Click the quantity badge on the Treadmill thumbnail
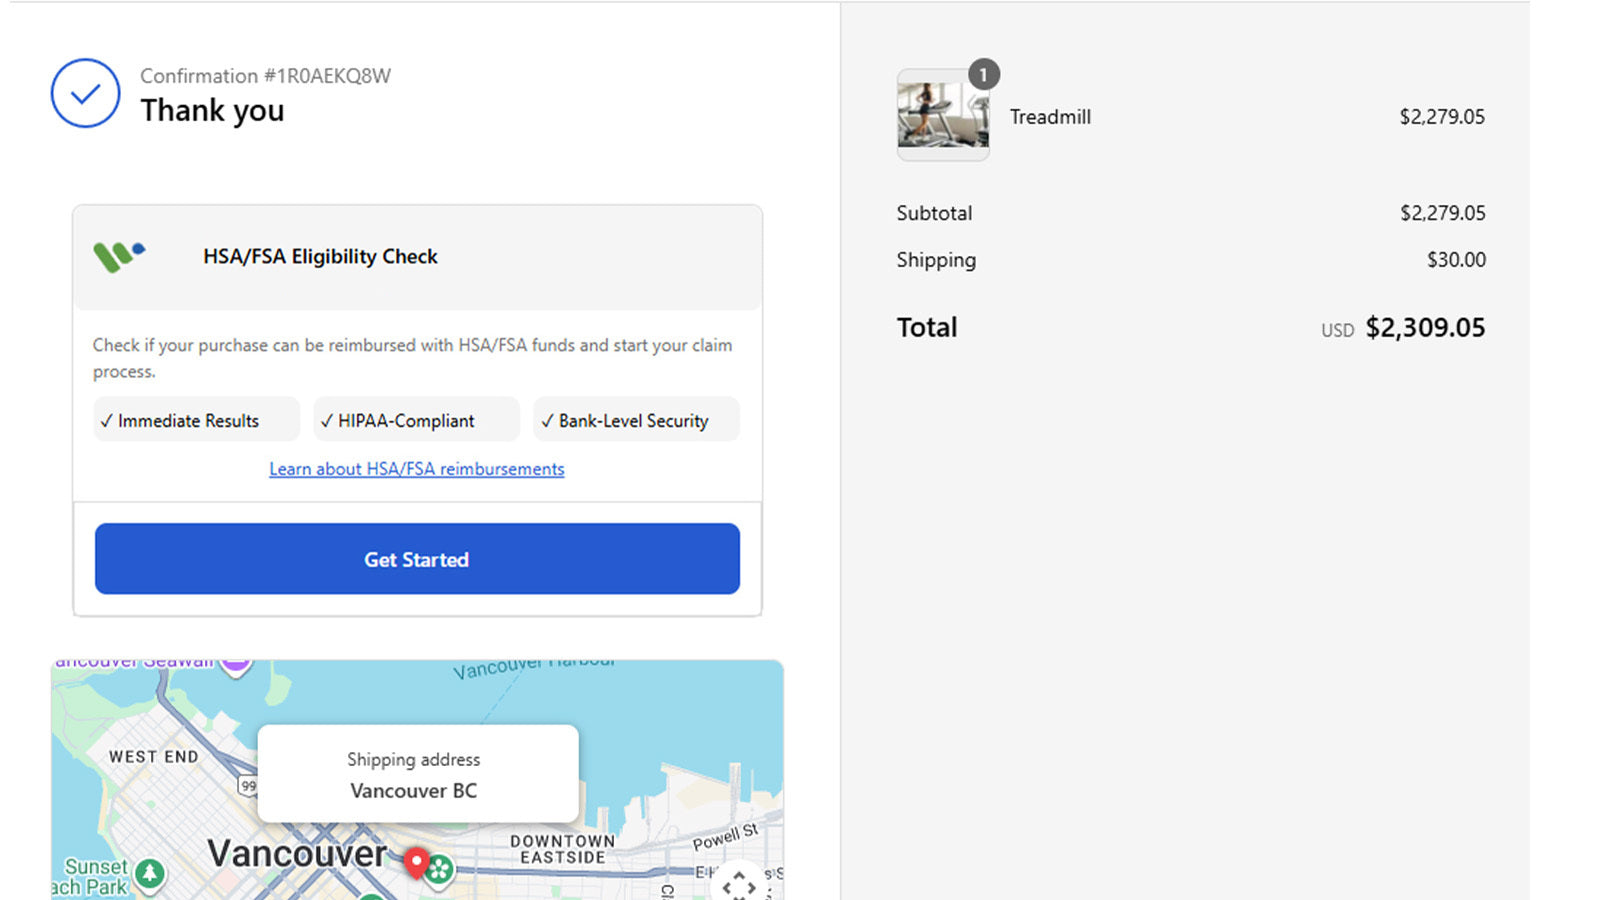This screenshot has width=1600, height=900. click(984, 74)
